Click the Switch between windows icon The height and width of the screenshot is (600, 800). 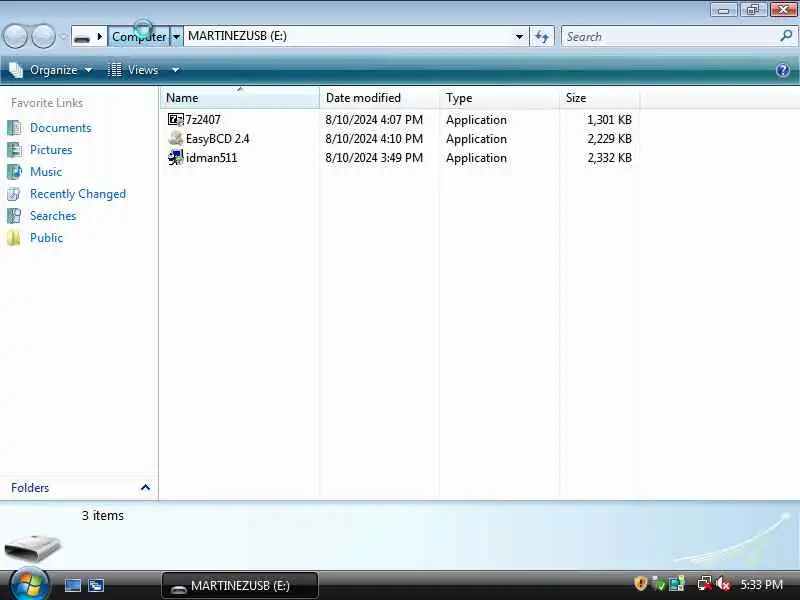95,585
